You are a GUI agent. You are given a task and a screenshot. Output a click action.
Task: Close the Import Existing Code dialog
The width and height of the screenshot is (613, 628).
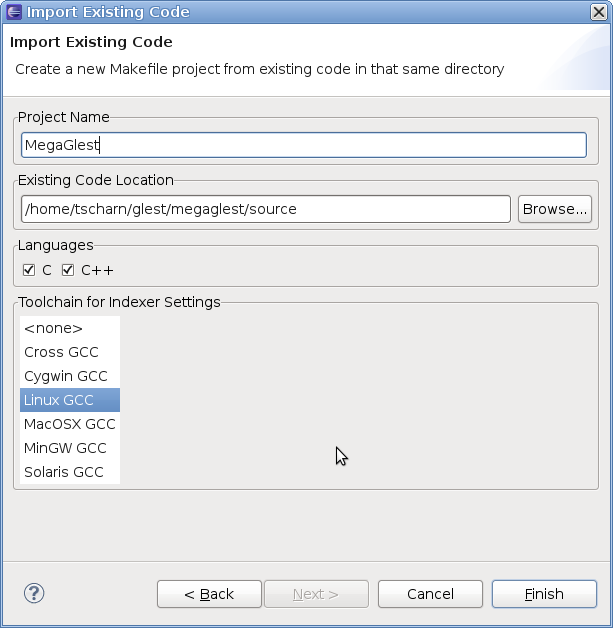599,12
